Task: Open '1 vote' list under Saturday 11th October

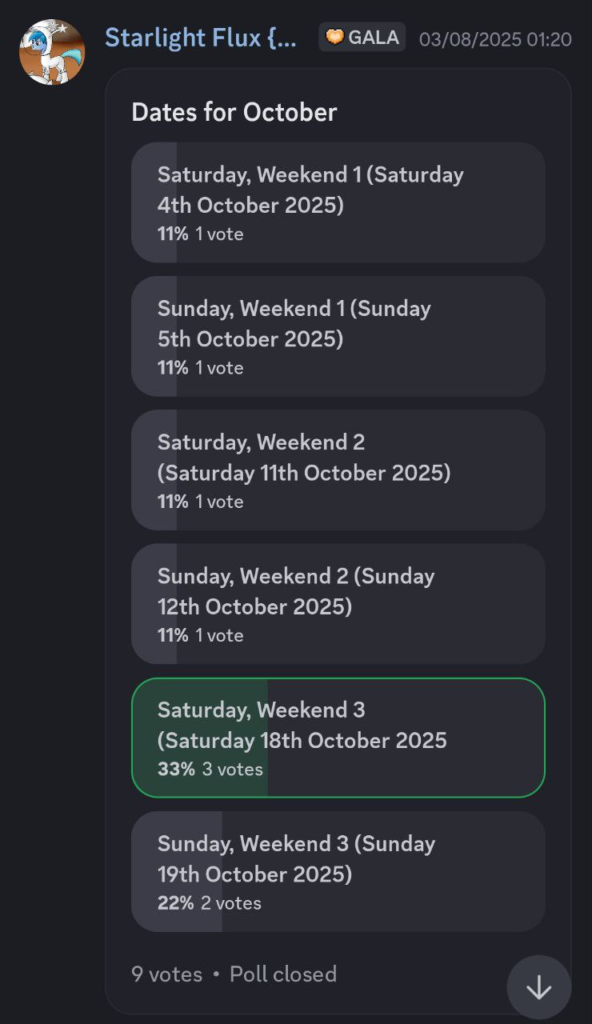Action: pos(220,502)
